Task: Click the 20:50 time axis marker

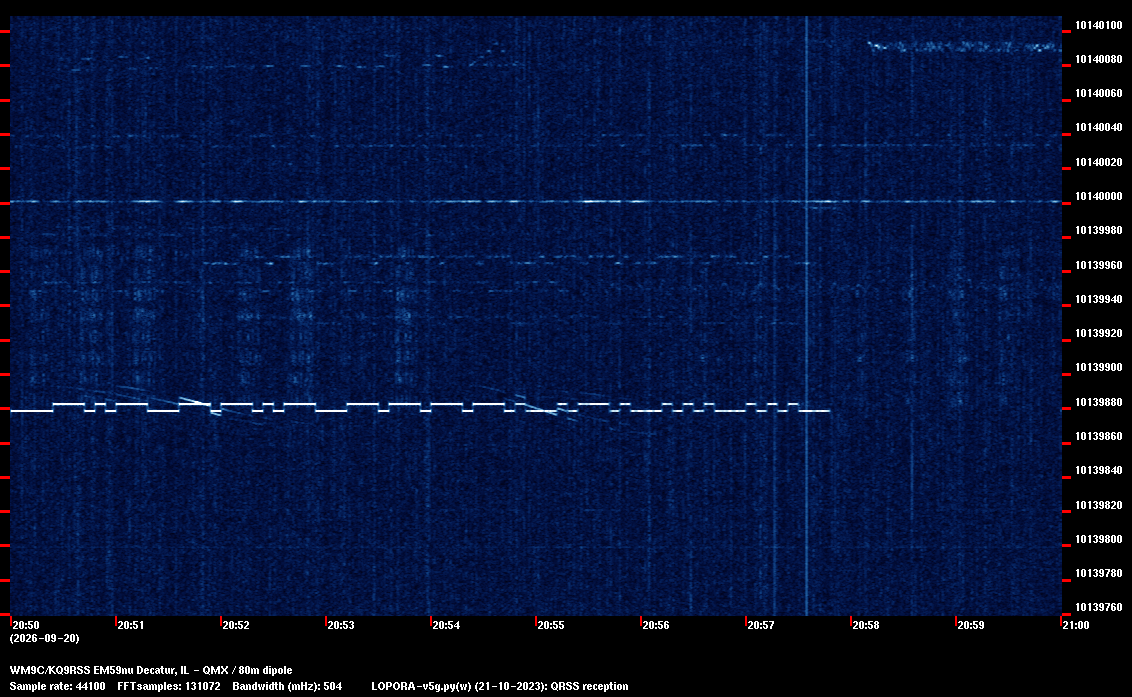Action: [x=26, y=625]
